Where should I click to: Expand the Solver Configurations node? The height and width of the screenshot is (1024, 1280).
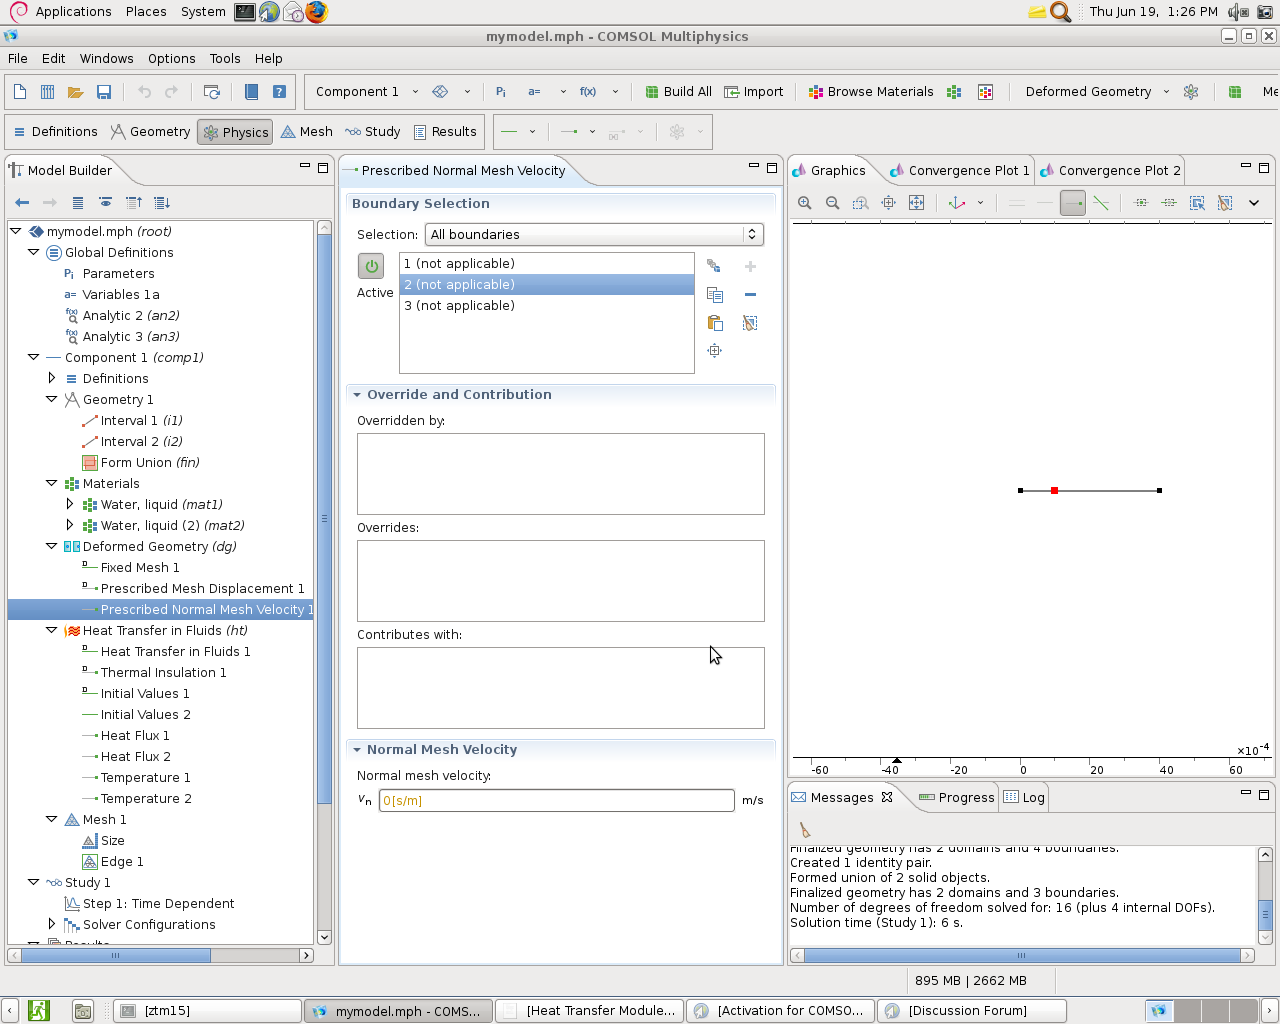click(x=51, y=924)
